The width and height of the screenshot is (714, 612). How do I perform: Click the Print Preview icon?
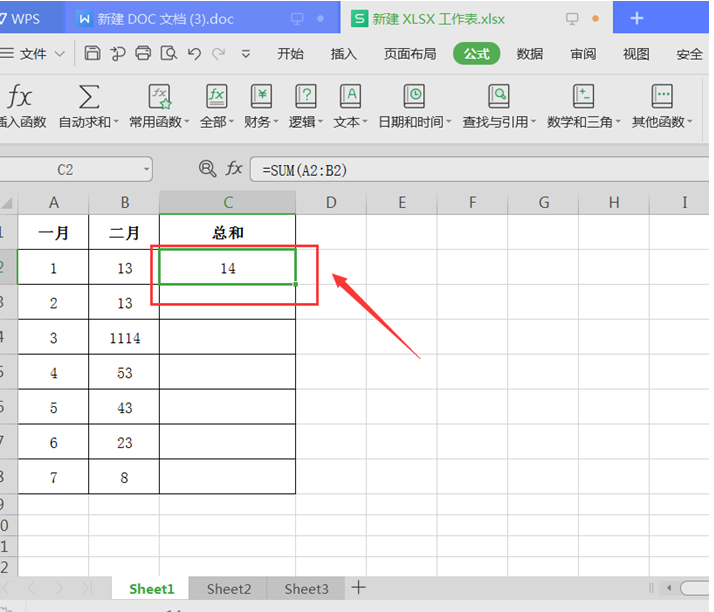(x=168, y=53)
